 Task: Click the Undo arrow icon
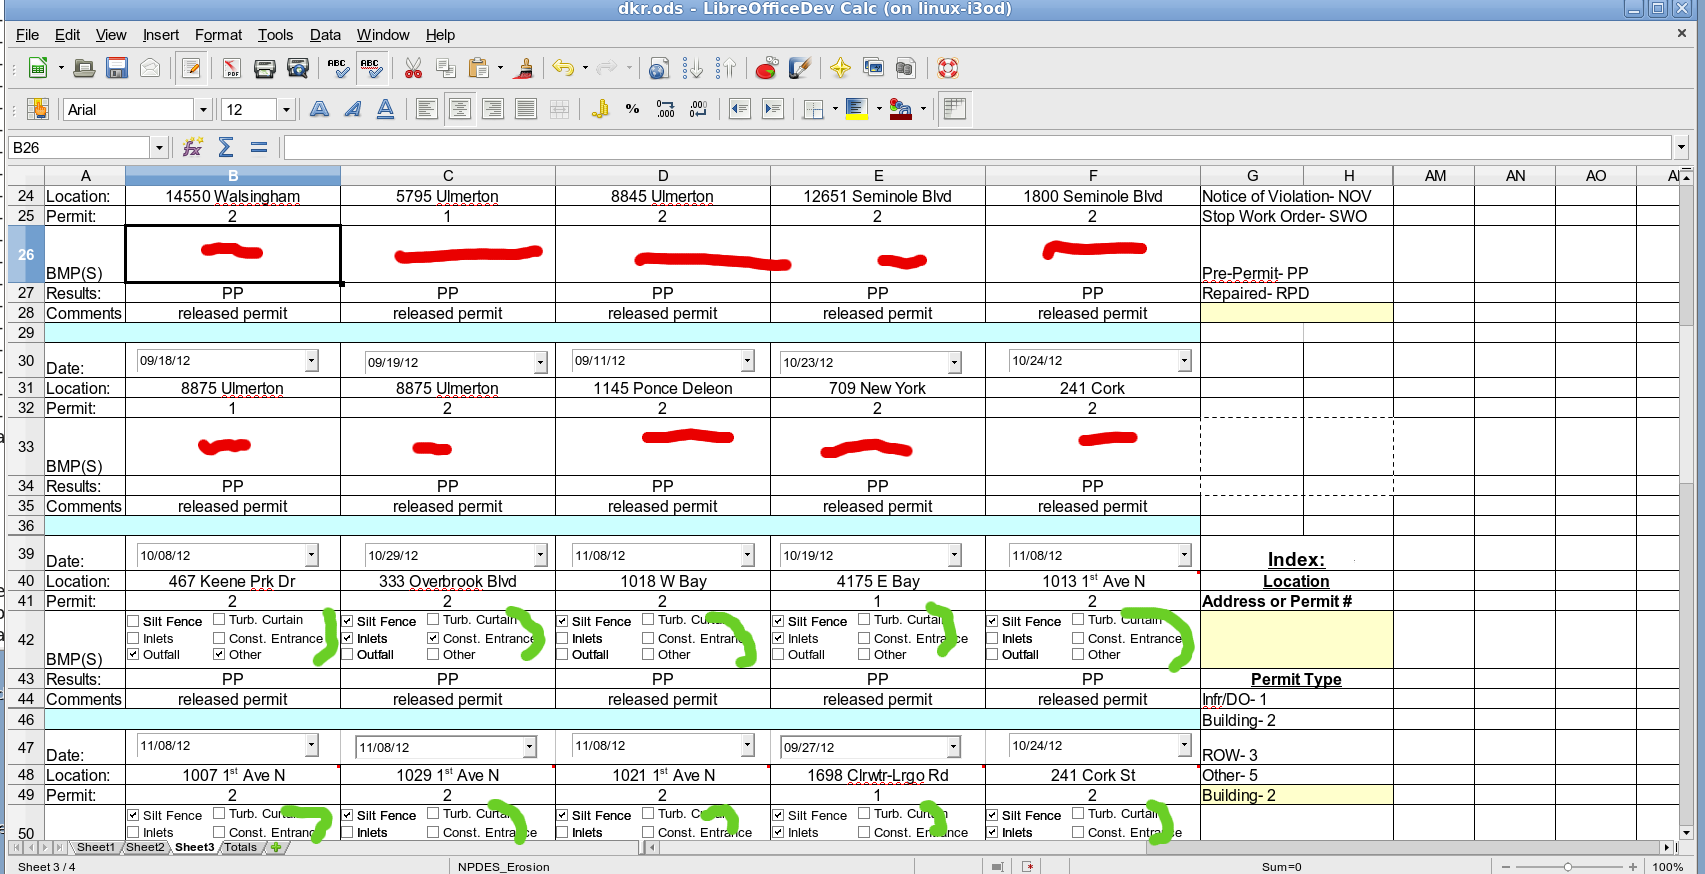563,68
